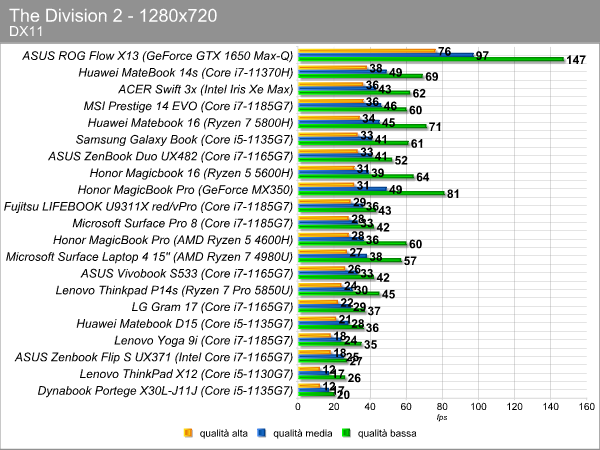The width and height of the screenshot is (600, 450).
Task: Select the Honor MagicBook Pro GeForce MX350 label
Action: tap(185, 190)
